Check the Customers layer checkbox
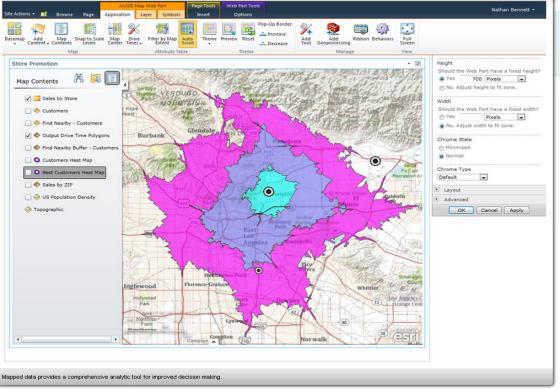The width and height of the screenshot is (560, 389). point(28,111)
